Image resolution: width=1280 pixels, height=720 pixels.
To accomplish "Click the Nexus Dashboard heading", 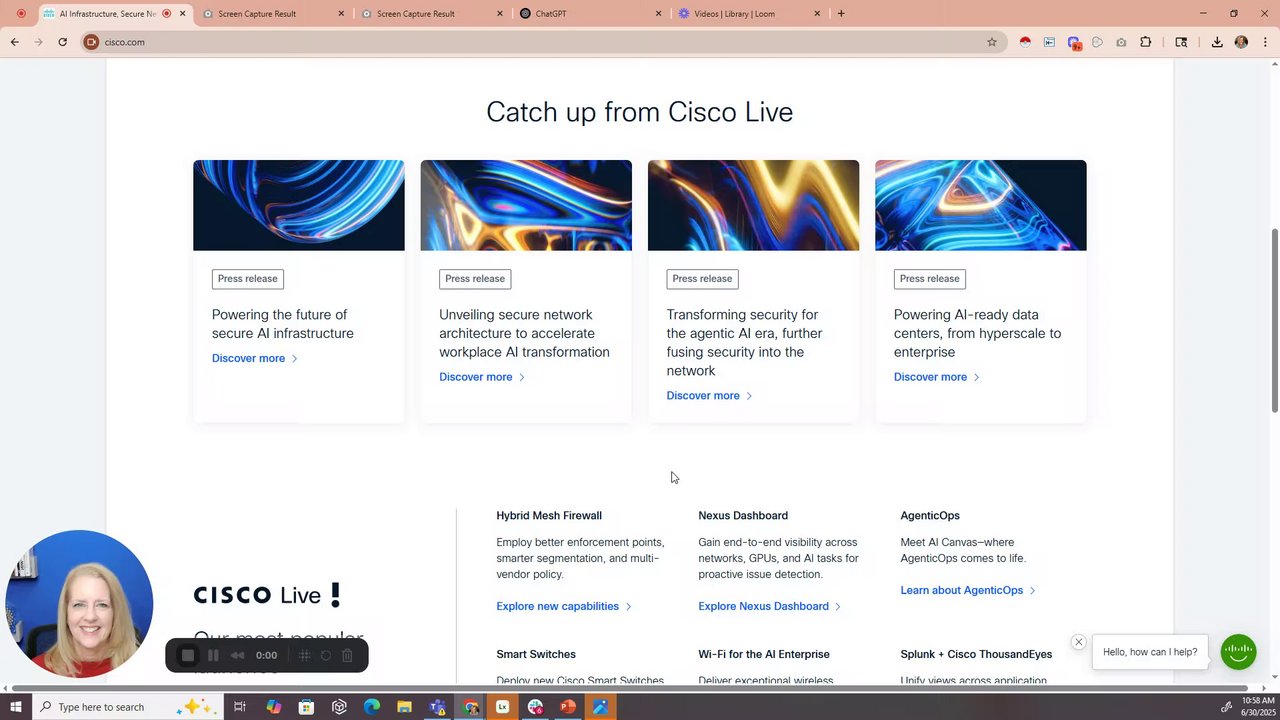I will (743, 516).
